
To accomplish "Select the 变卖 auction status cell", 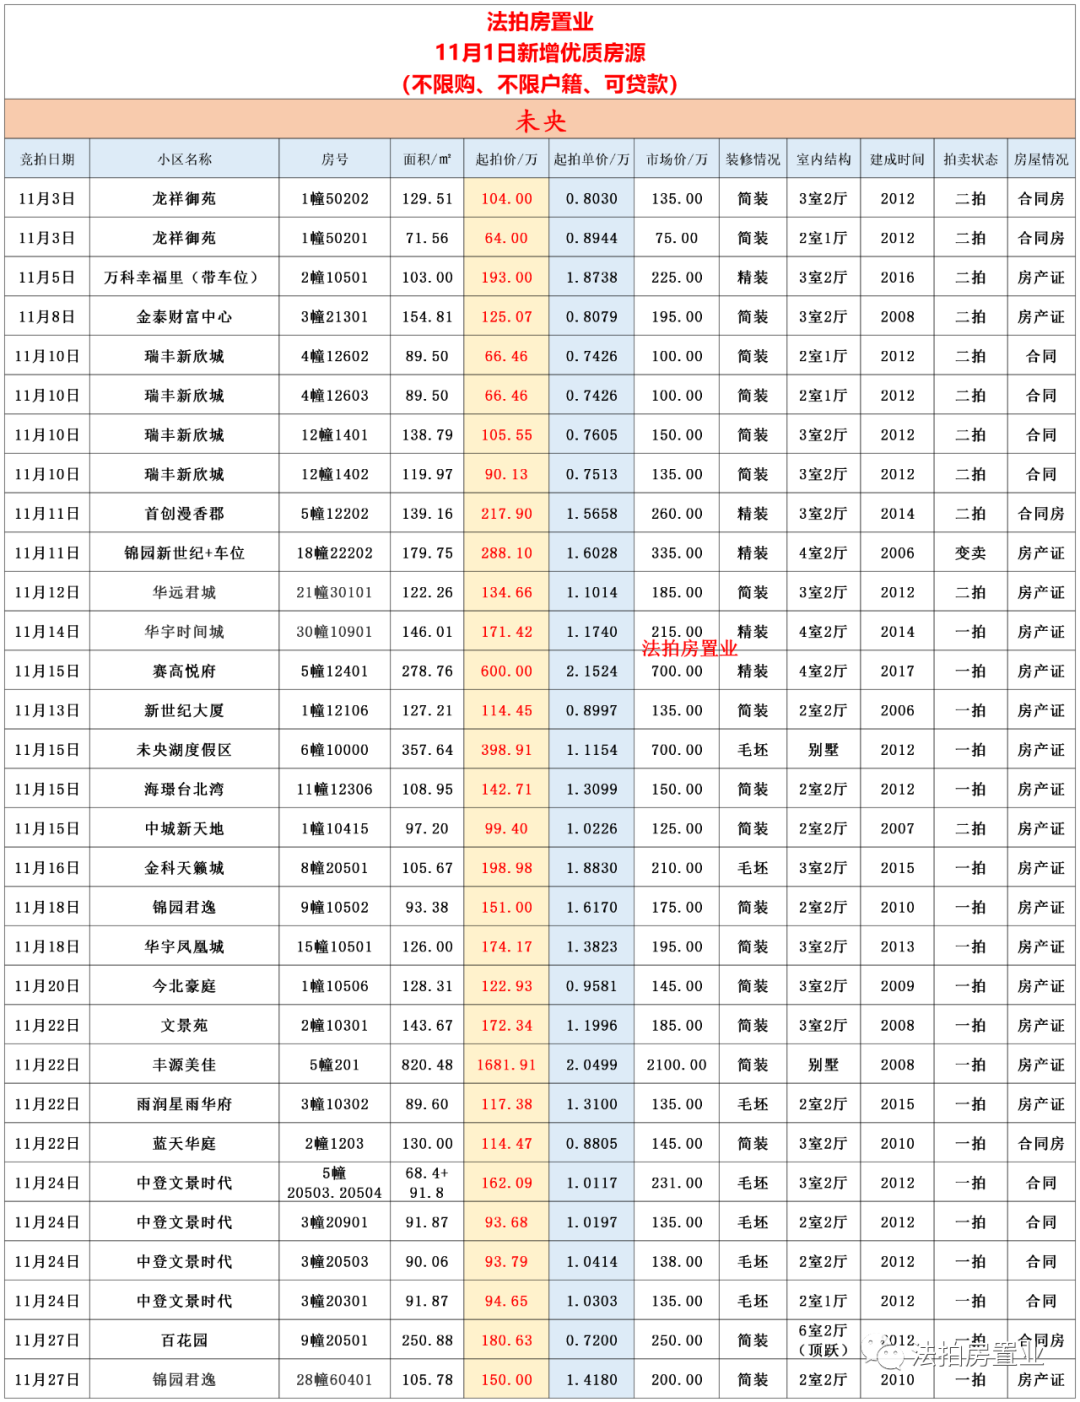I will click(970, 553).
